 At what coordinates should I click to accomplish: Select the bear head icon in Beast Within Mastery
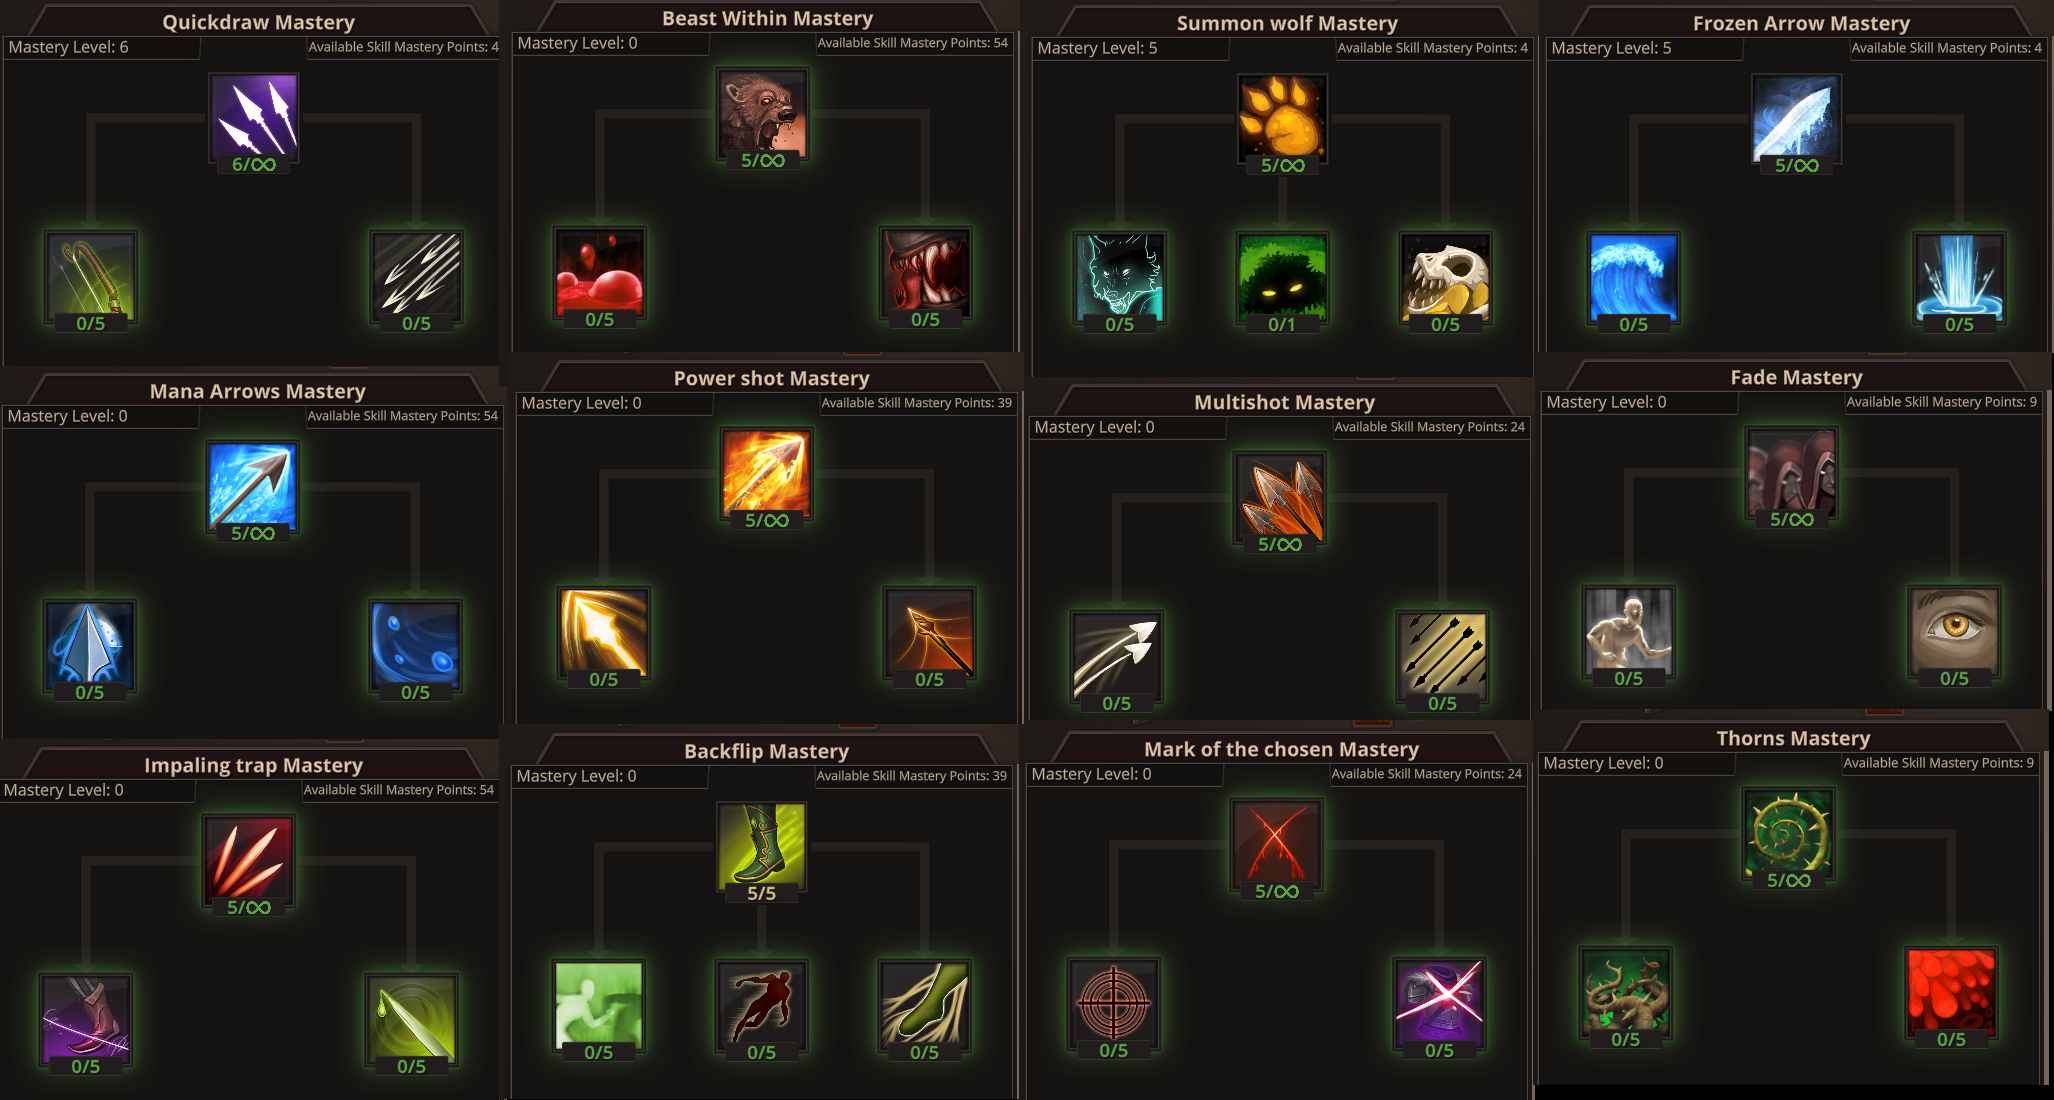762,113
